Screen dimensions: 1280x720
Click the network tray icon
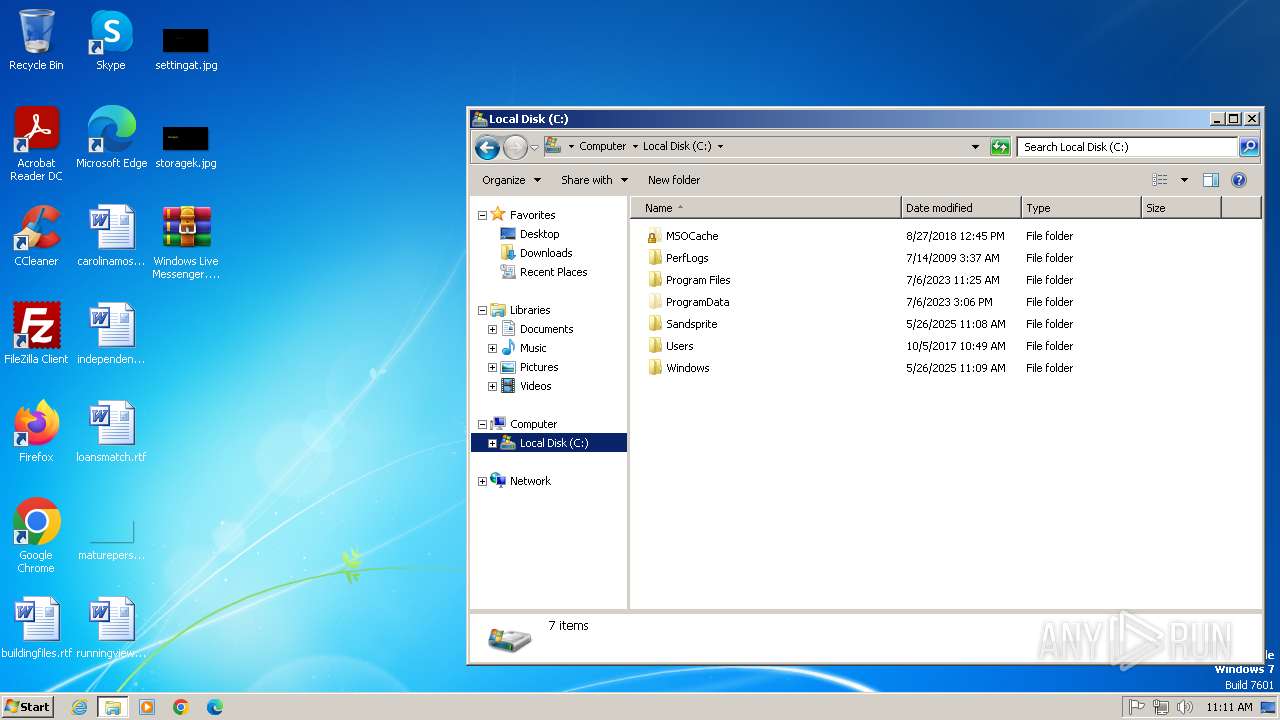pos(1161,707)
